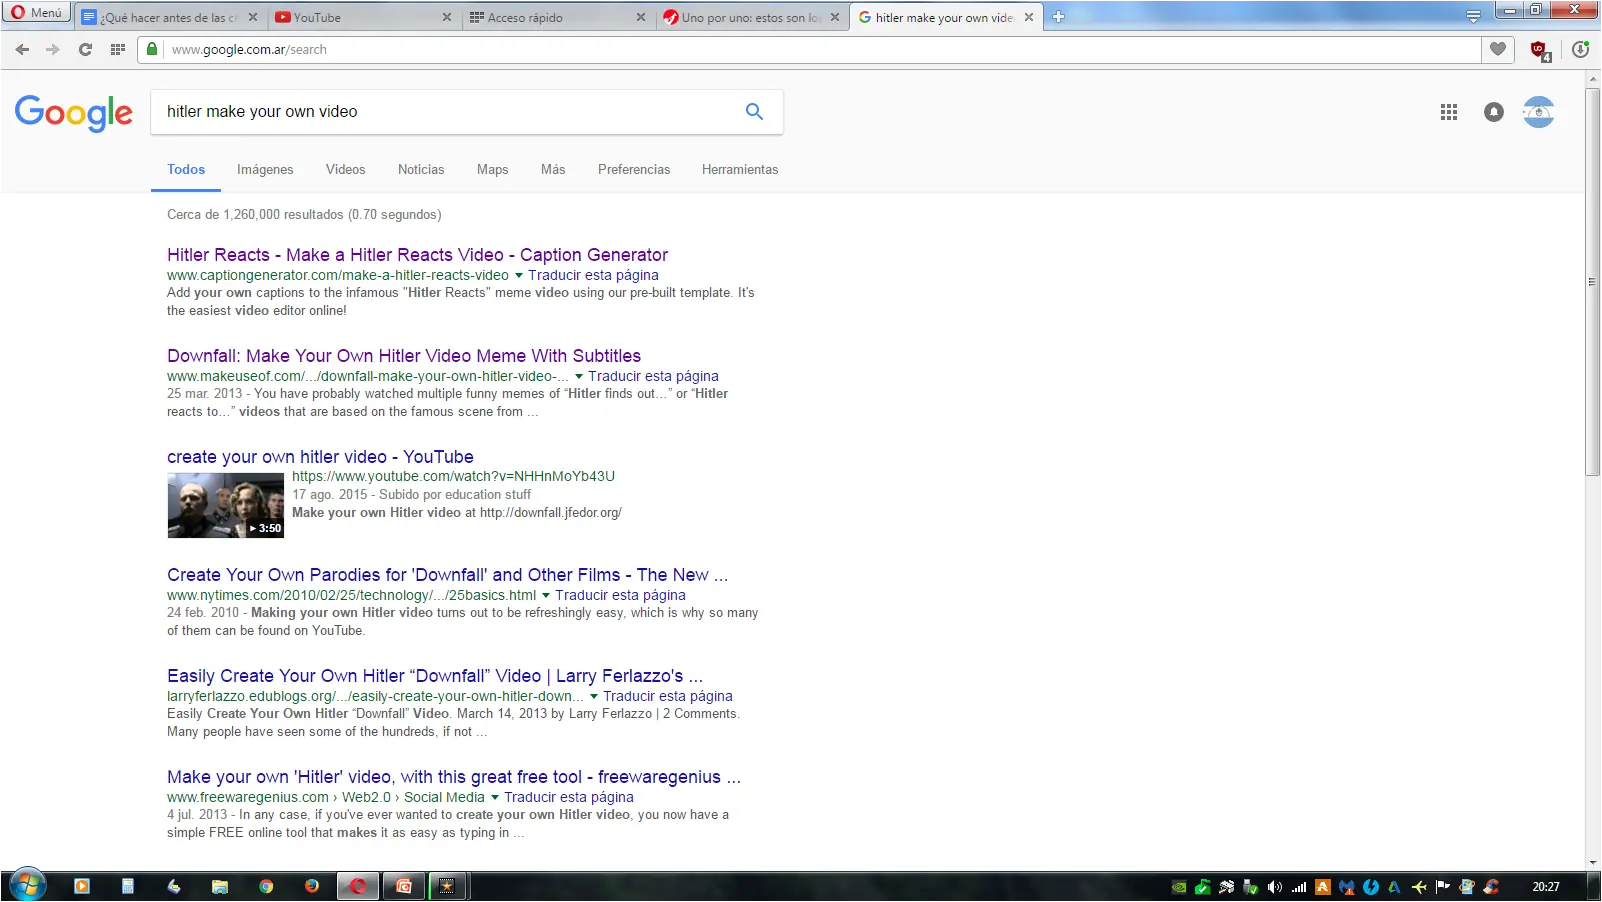
Task: Open the tab list menu icon
Action: (1473, 17)
